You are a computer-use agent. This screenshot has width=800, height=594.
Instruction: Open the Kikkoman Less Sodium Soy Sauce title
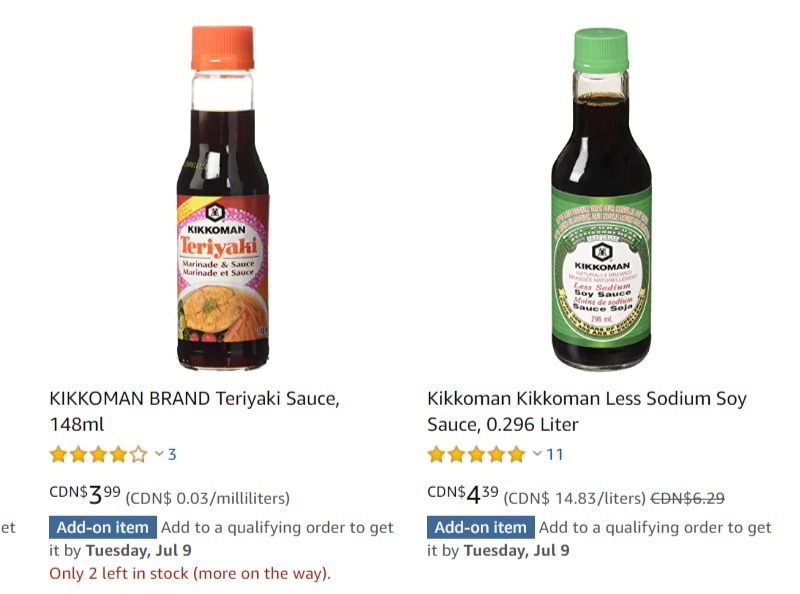point(587,411)
